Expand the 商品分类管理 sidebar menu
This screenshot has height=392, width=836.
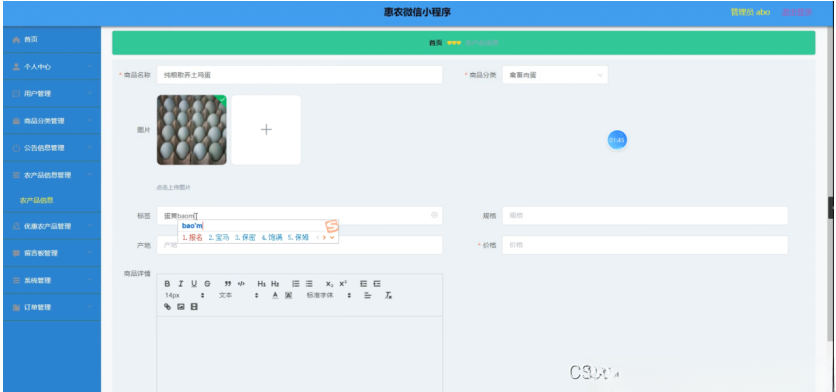(52, 121)
